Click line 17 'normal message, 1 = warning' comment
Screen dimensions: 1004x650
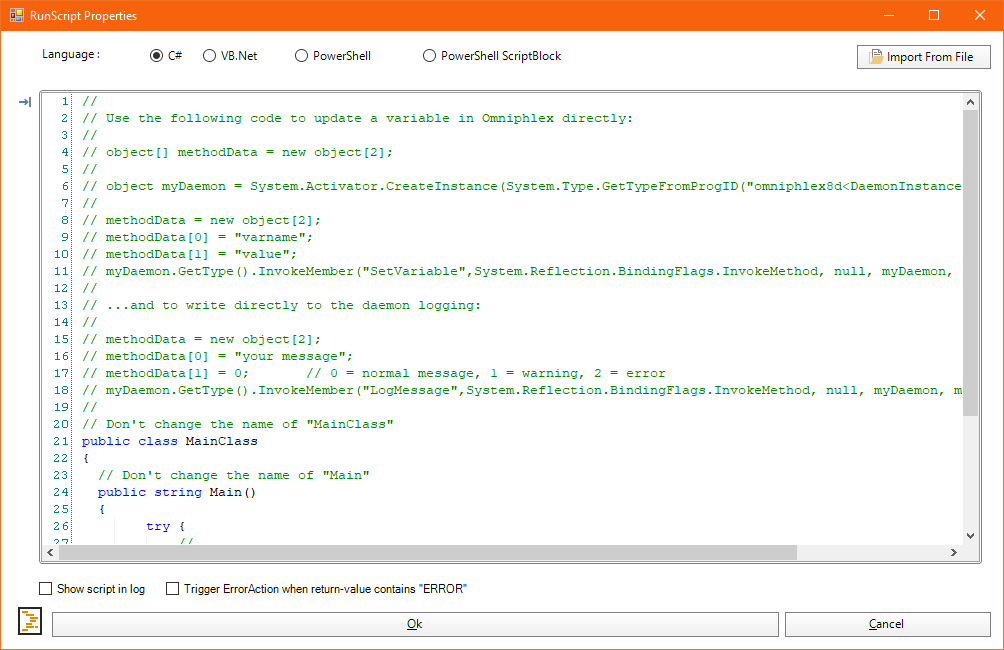(x=373, y=373)
